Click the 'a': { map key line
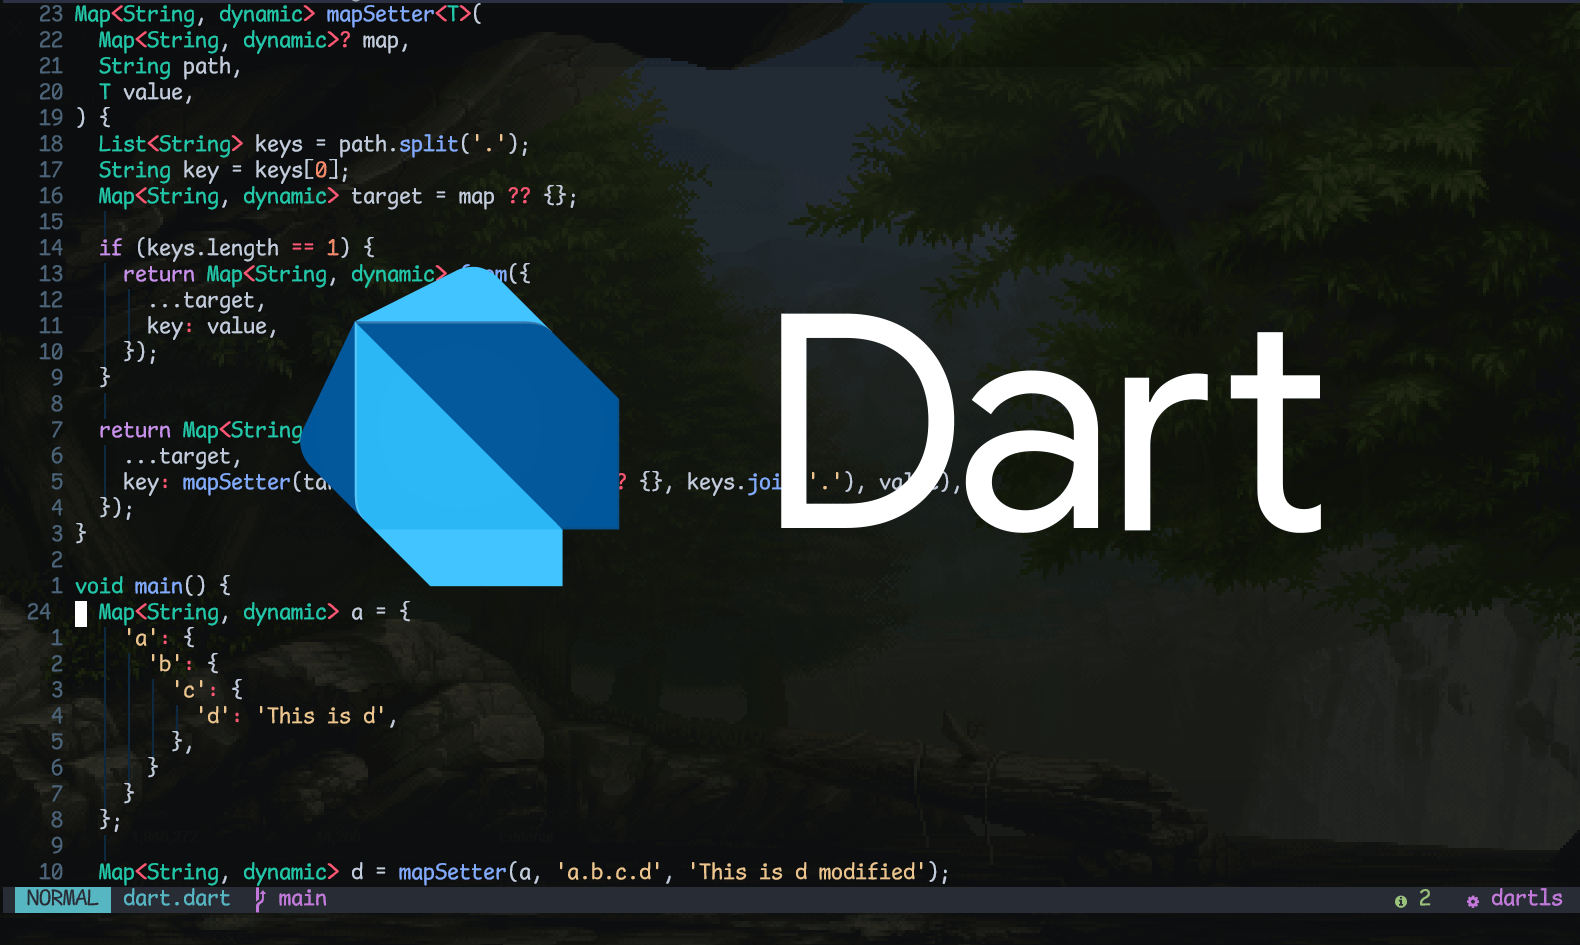The height and width of the screenshot is (945, 1580). pyautogui.click(x=159, y=639)
